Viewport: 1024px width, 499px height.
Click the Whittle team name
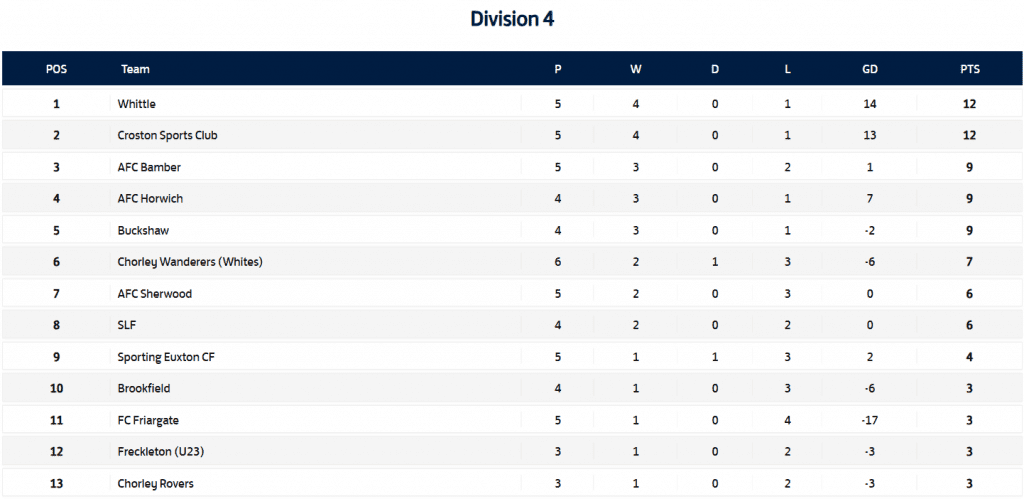pyautogui.click(x=137, y=104)
